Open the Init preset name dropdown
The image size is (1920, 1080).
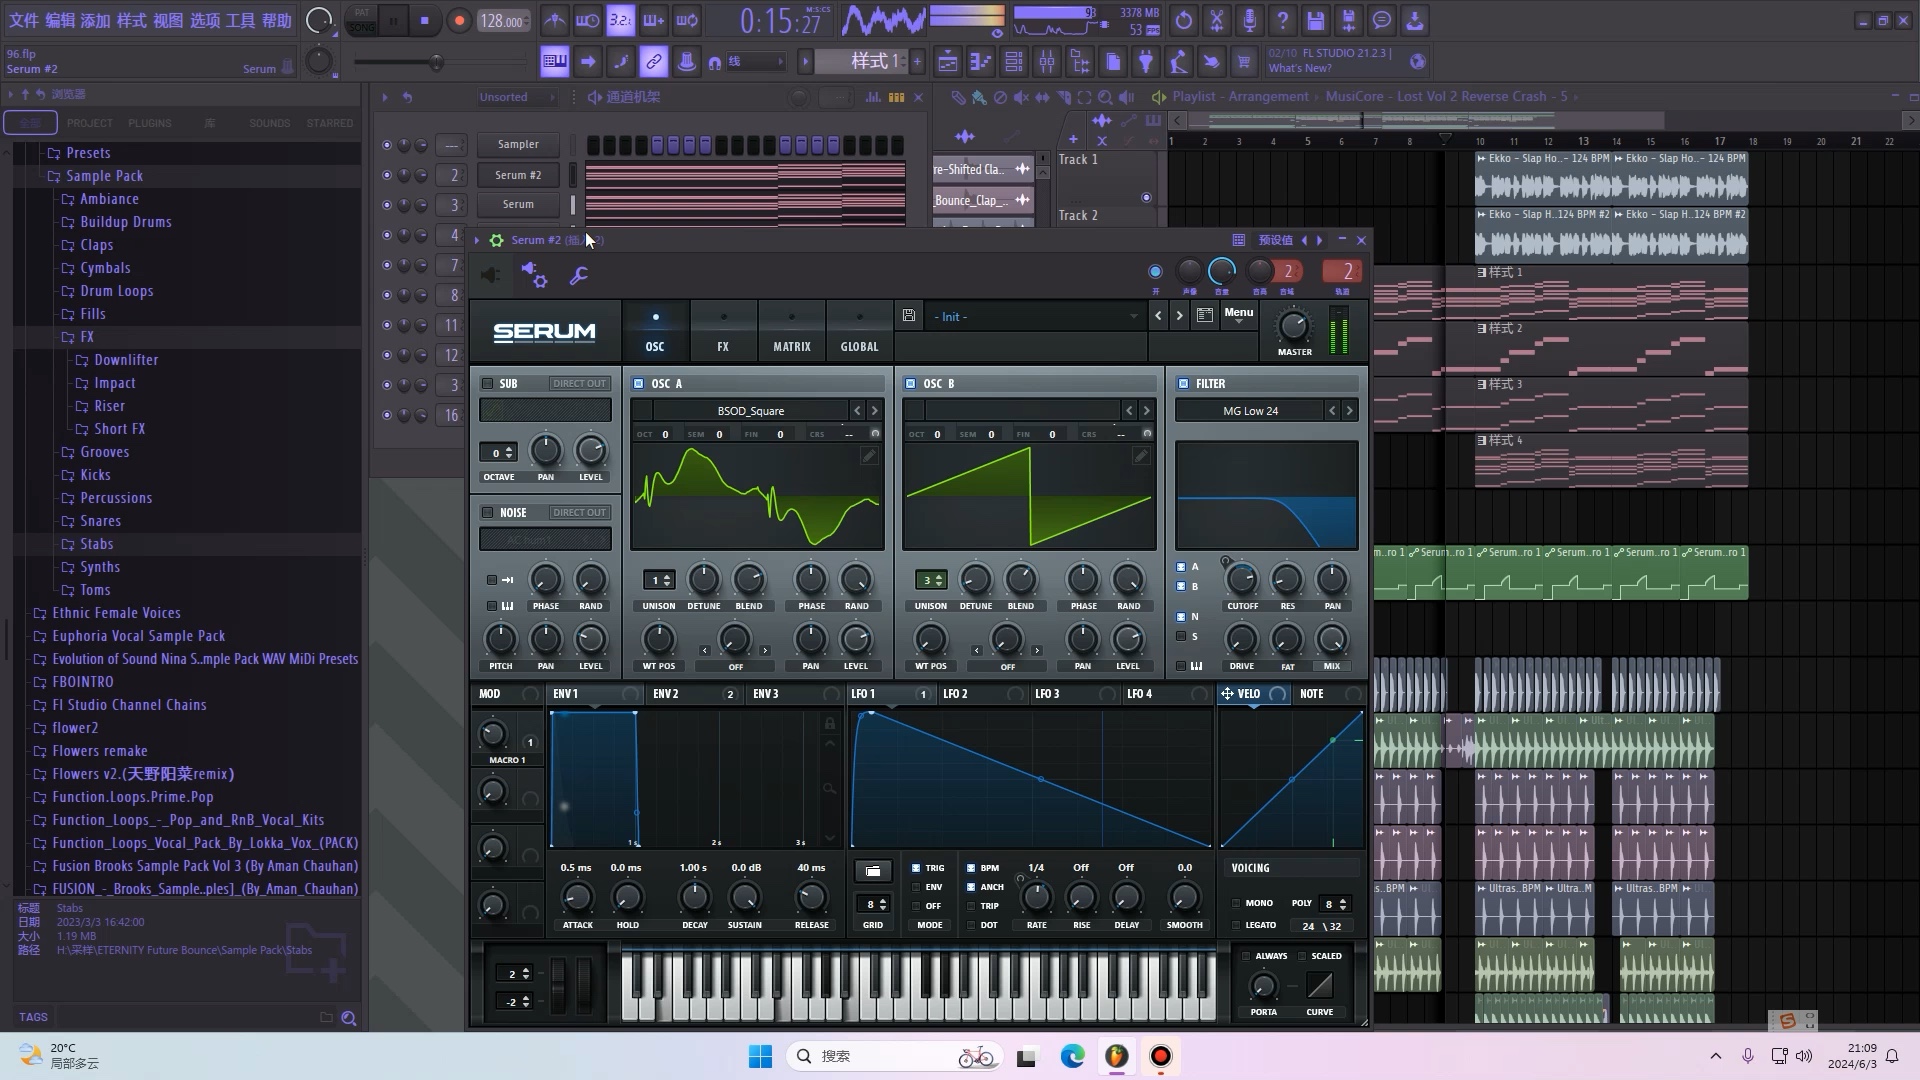1035,317
